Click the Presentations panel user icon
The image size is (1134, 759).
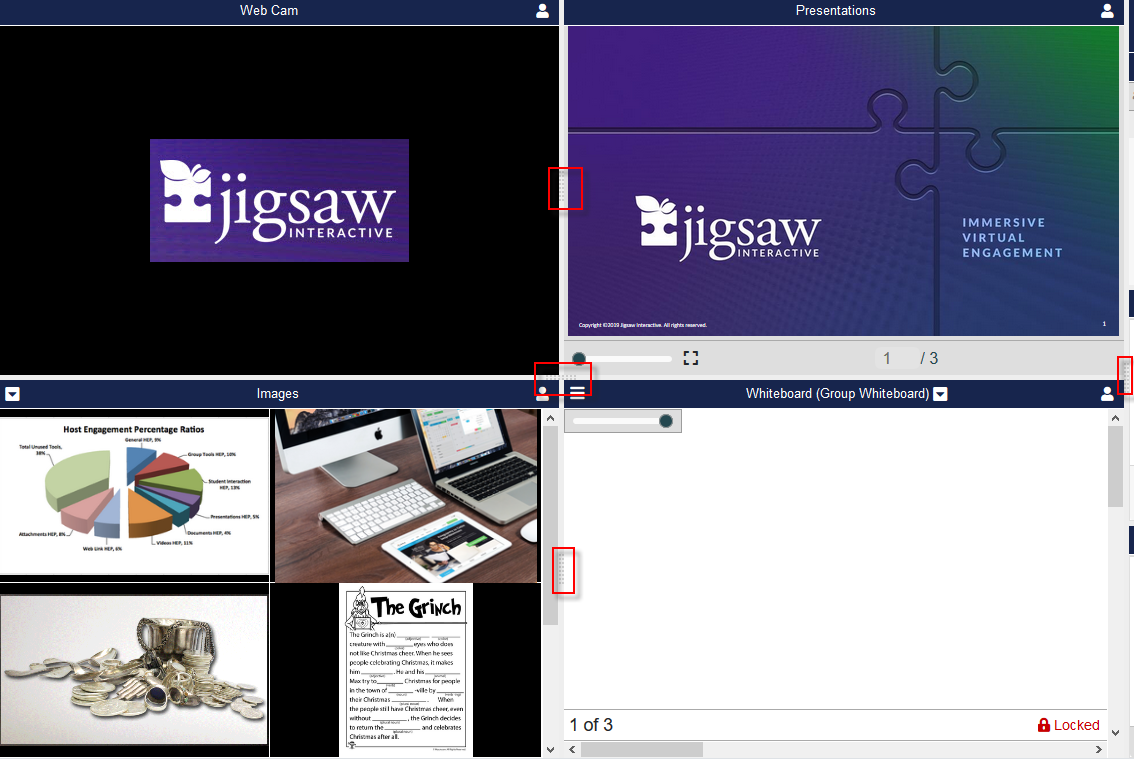(x=1107, y=11)
